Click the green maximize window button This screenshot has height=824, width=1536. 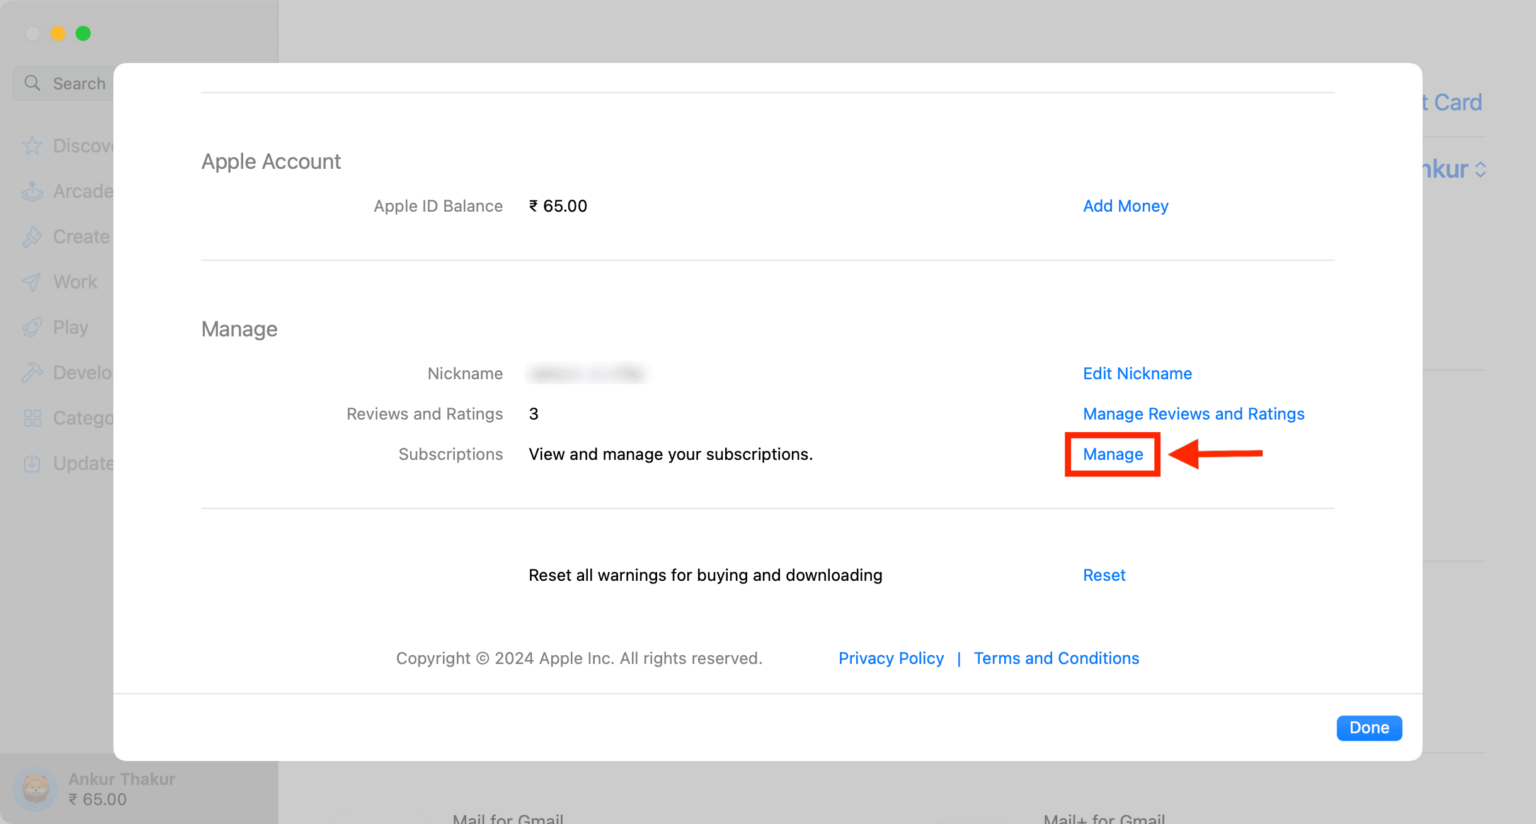(x=83, y=33)
